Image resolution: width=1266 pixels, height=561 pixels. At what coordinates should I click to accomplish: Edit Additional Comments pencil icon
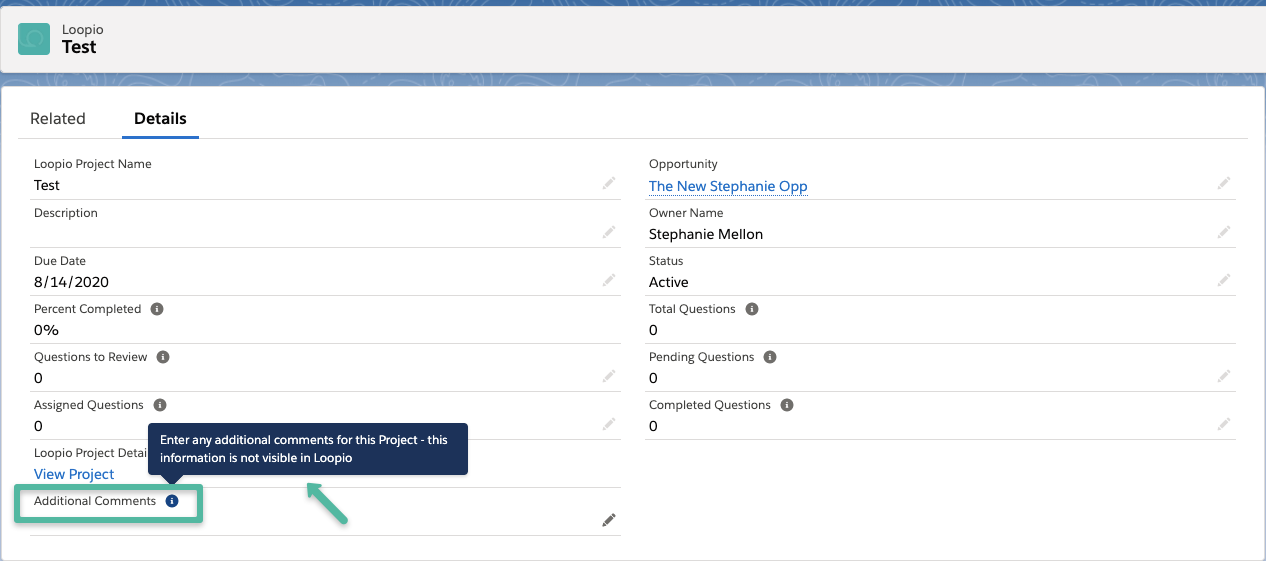click(609, 520)
